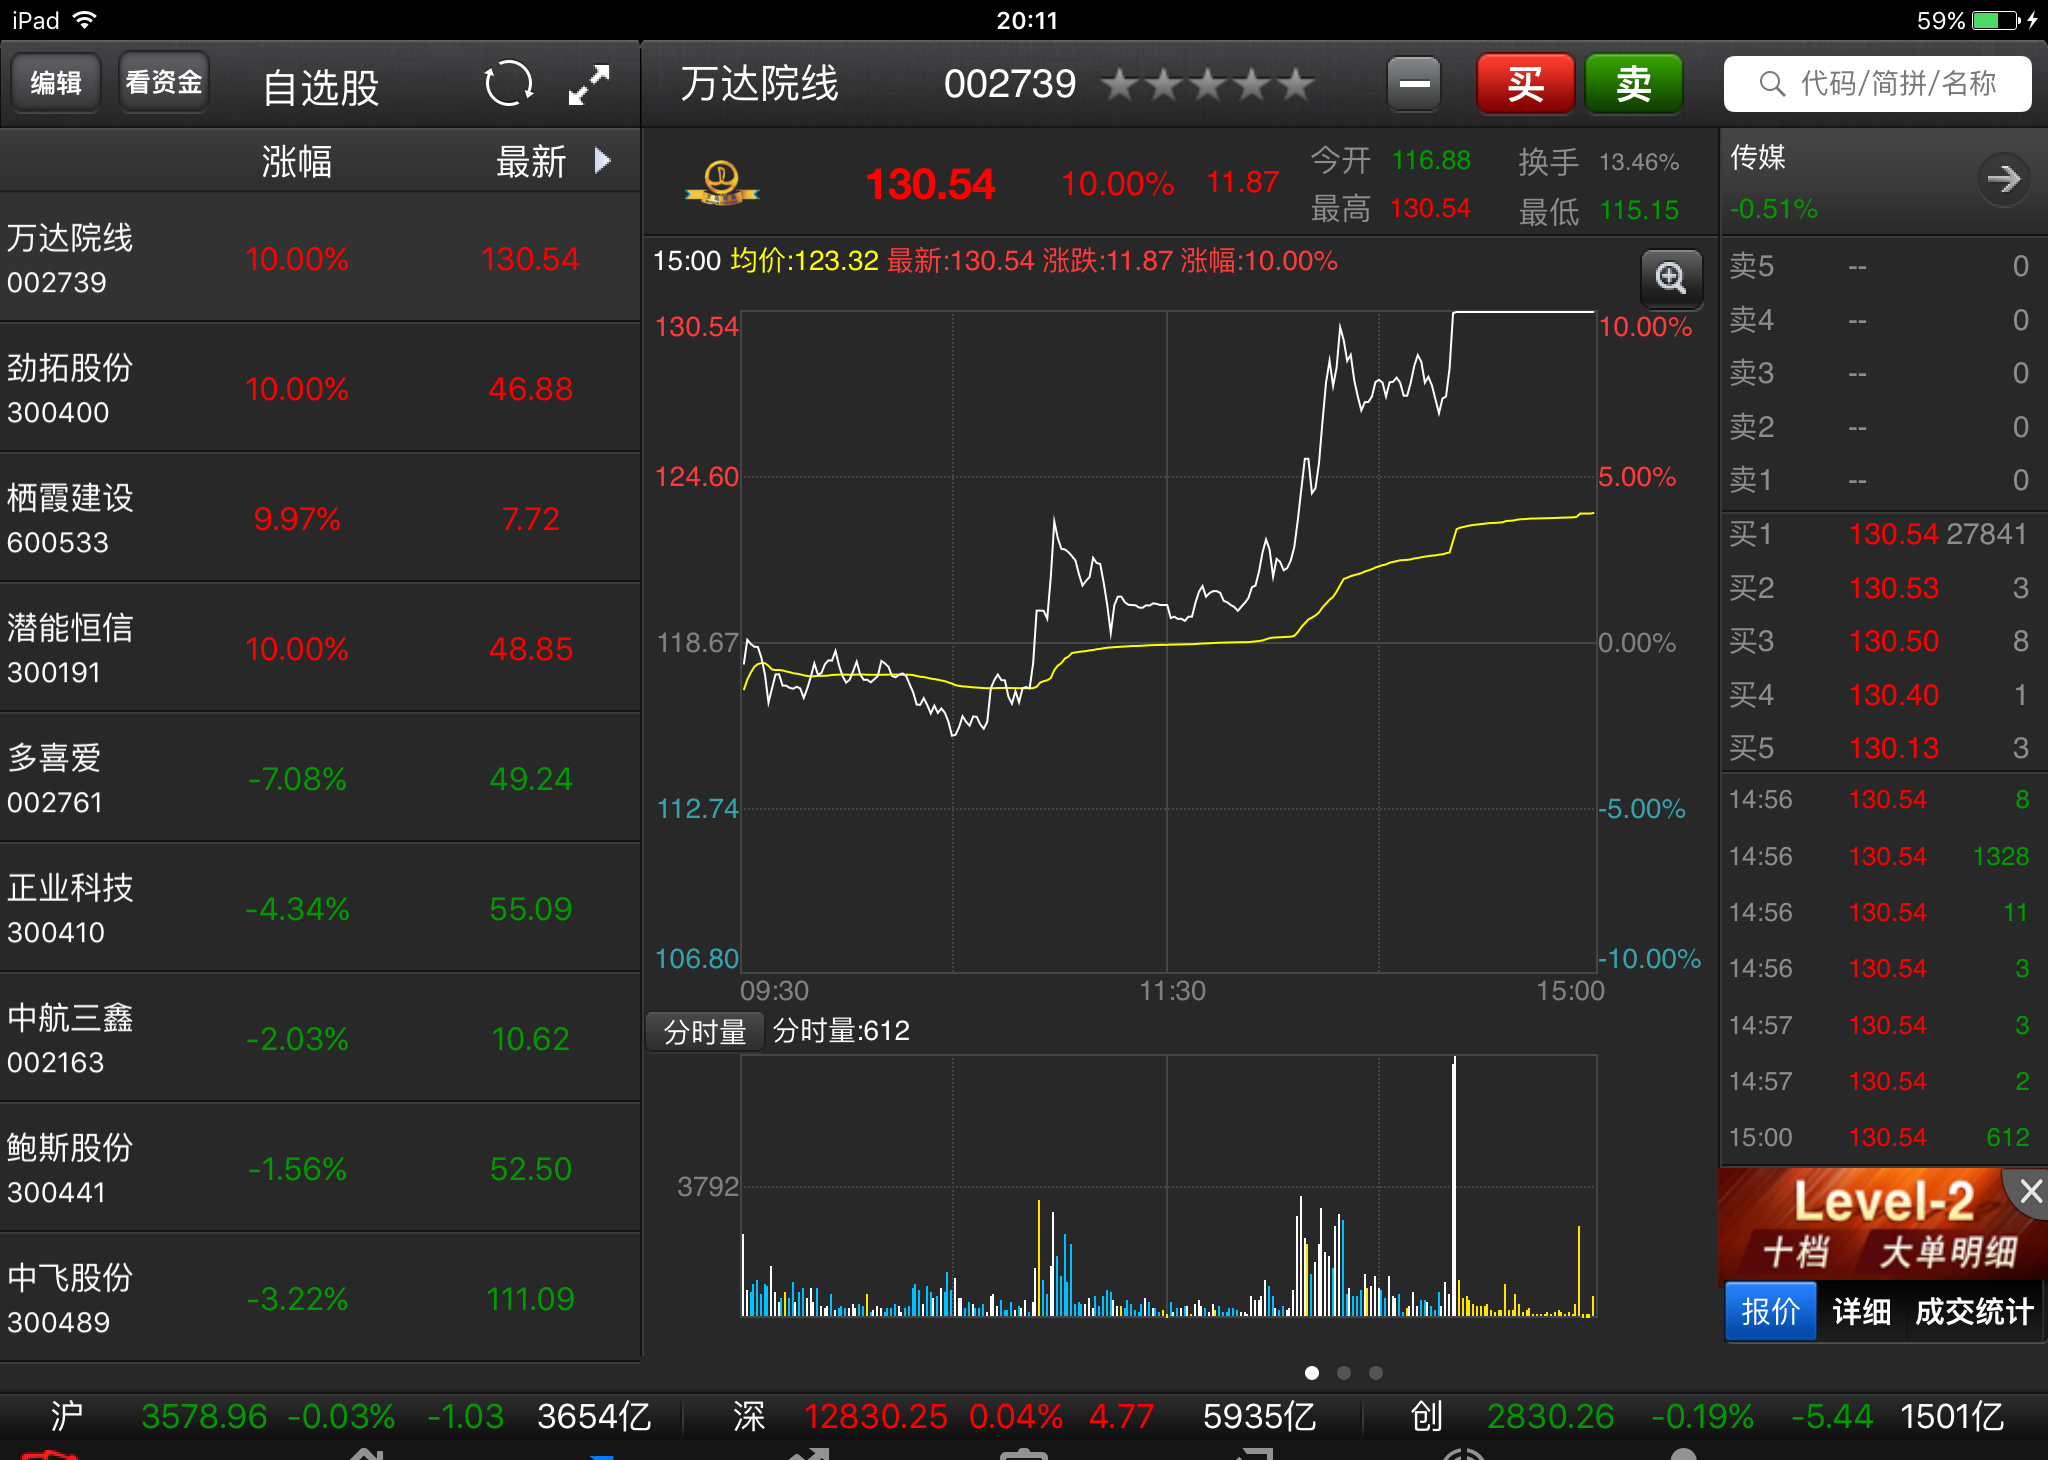Select 潜能恒信 300191 in watchlist

320,649
